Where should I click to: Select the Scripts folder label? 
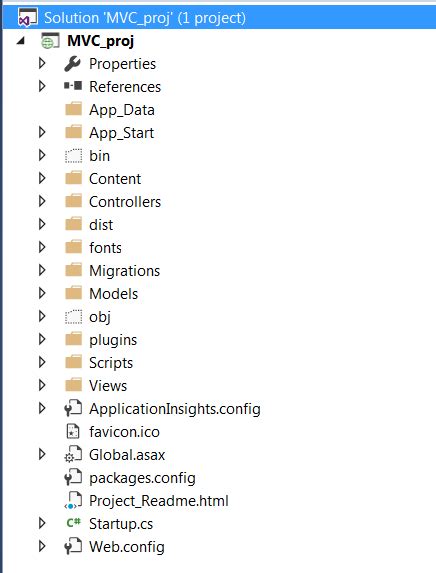click(111, 363)
